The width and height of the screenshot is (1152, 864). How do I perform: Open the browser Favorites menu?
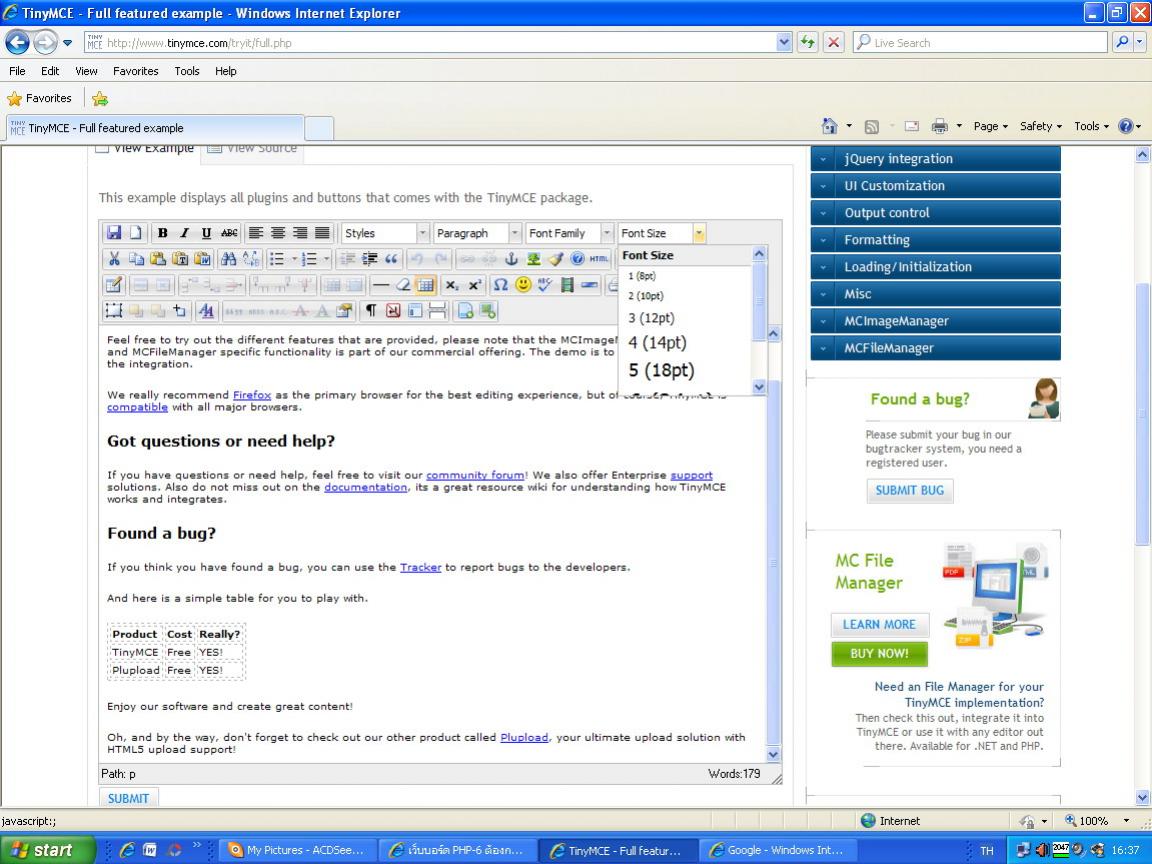click(x=135, y=71)
